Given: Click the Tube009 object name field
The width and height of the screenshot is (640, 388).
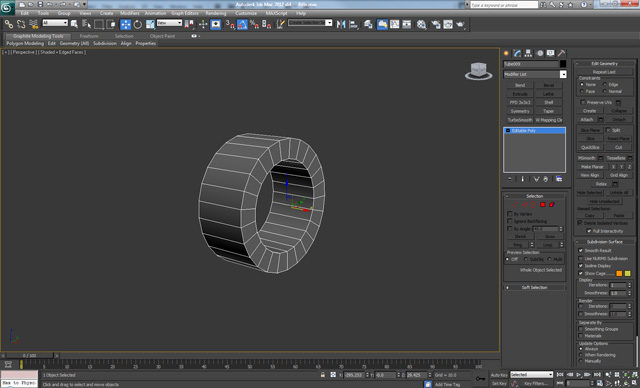Looking at the screenshot, I should [531, 64].
